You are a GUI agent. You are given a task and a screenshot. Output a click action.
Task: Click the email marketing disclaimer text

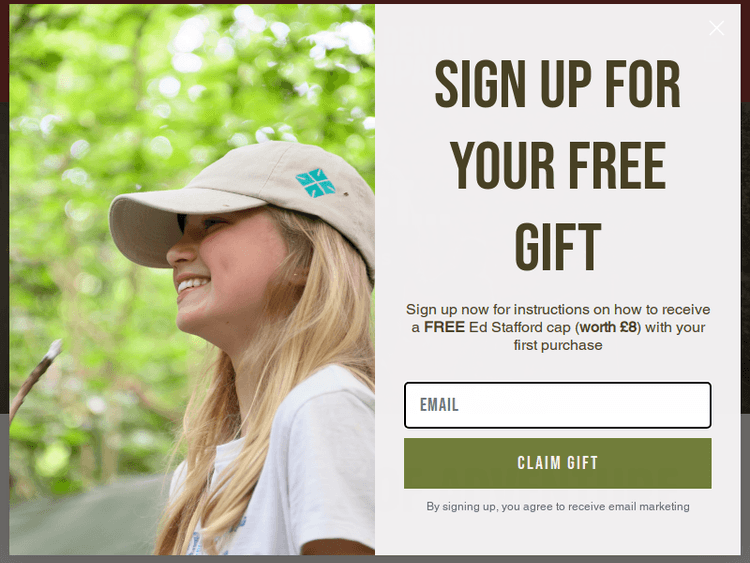(x=558, y=506)
